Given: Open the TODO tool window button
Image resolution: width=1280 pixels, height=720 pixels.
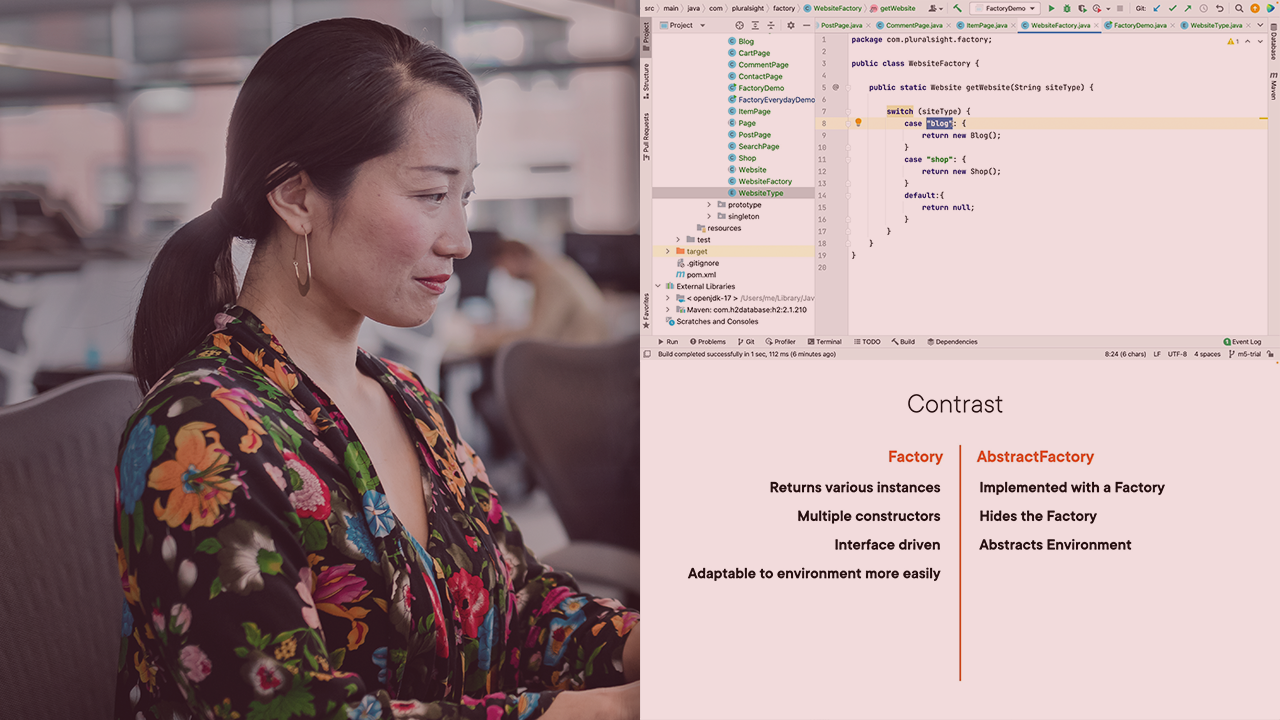Looking at the screenshot, I should click(x=867, y=342).
